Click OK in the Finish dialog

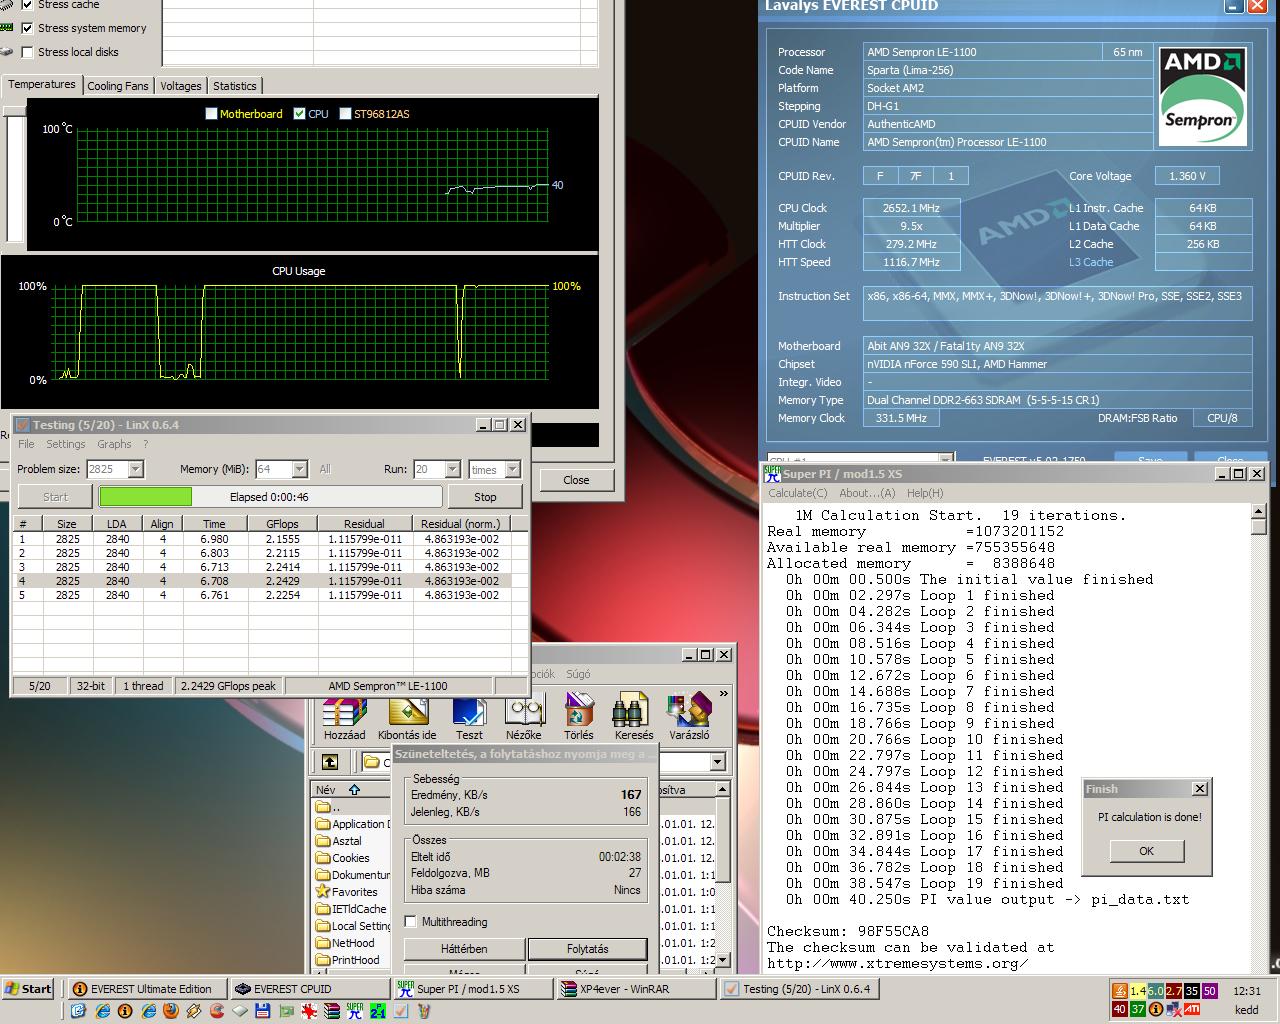pos(1146,851)
